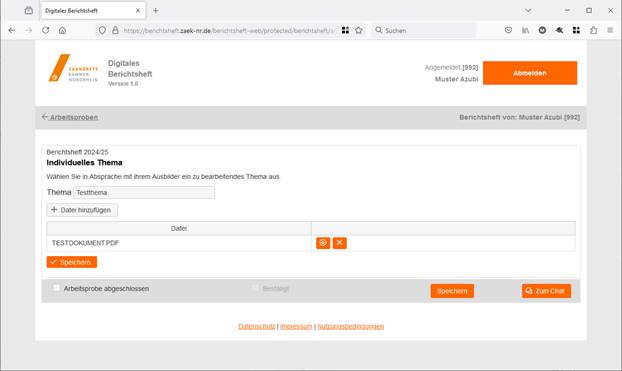Click the browser back arrow

[12, 30]
